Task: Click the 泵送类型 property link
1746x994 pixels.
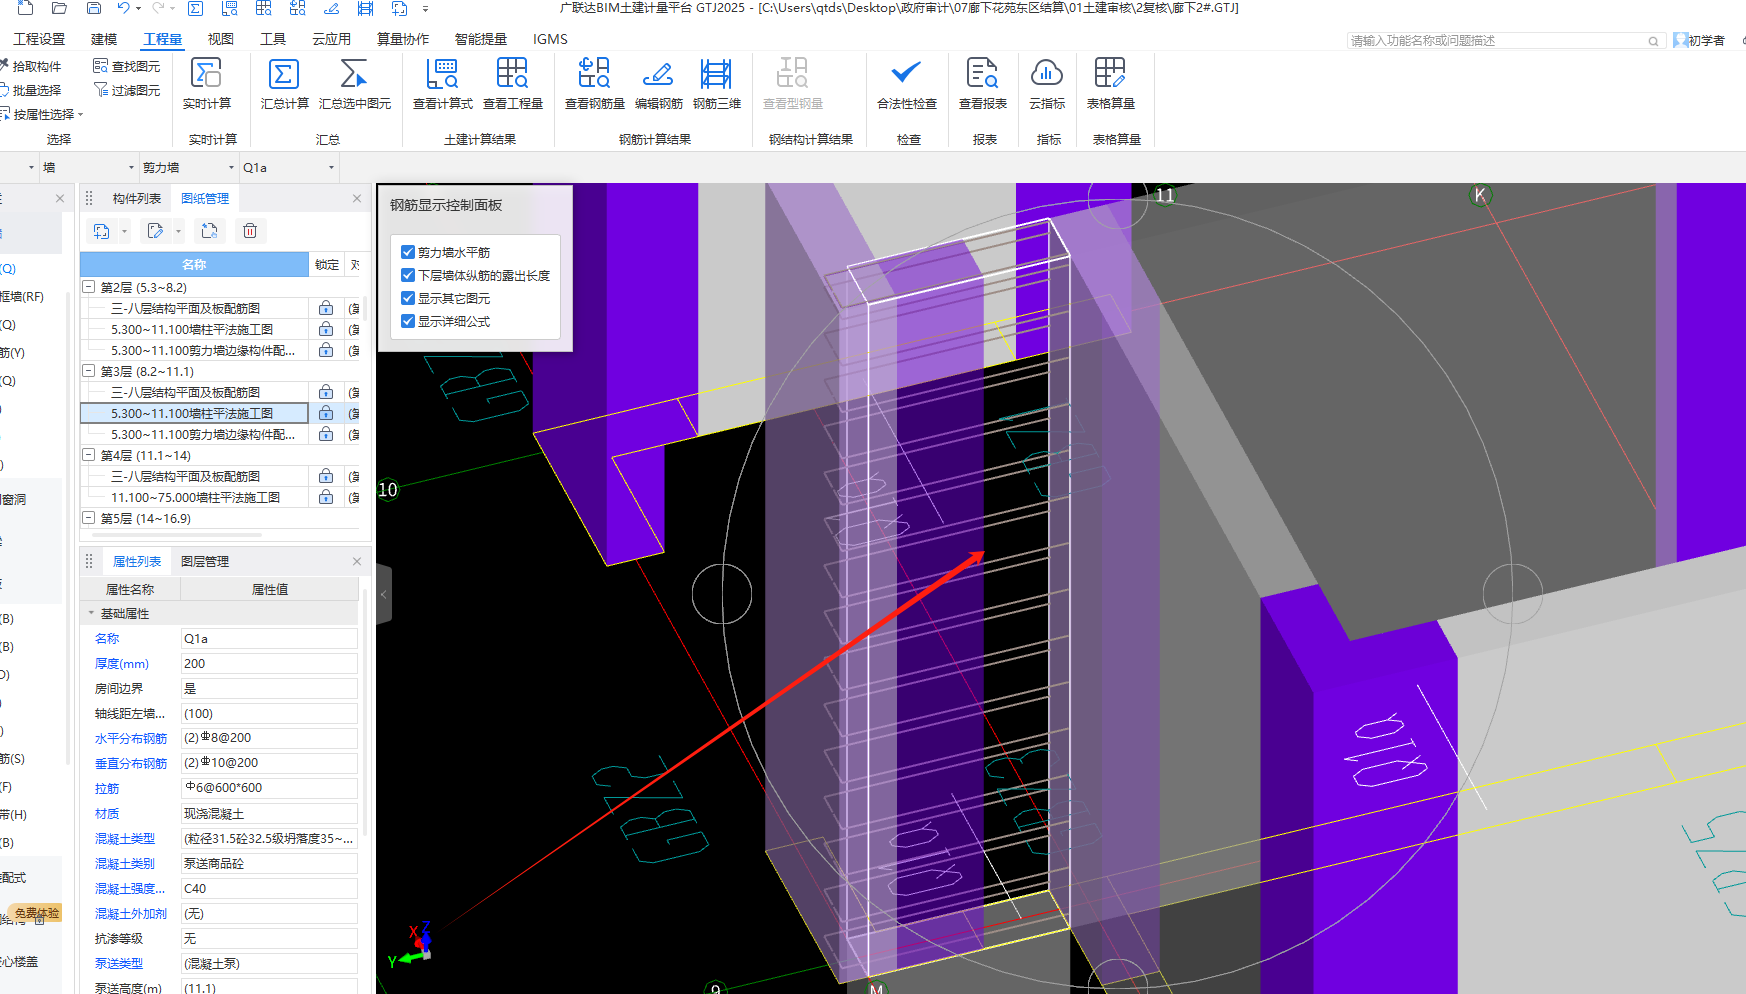Action: tap(119, 963)
